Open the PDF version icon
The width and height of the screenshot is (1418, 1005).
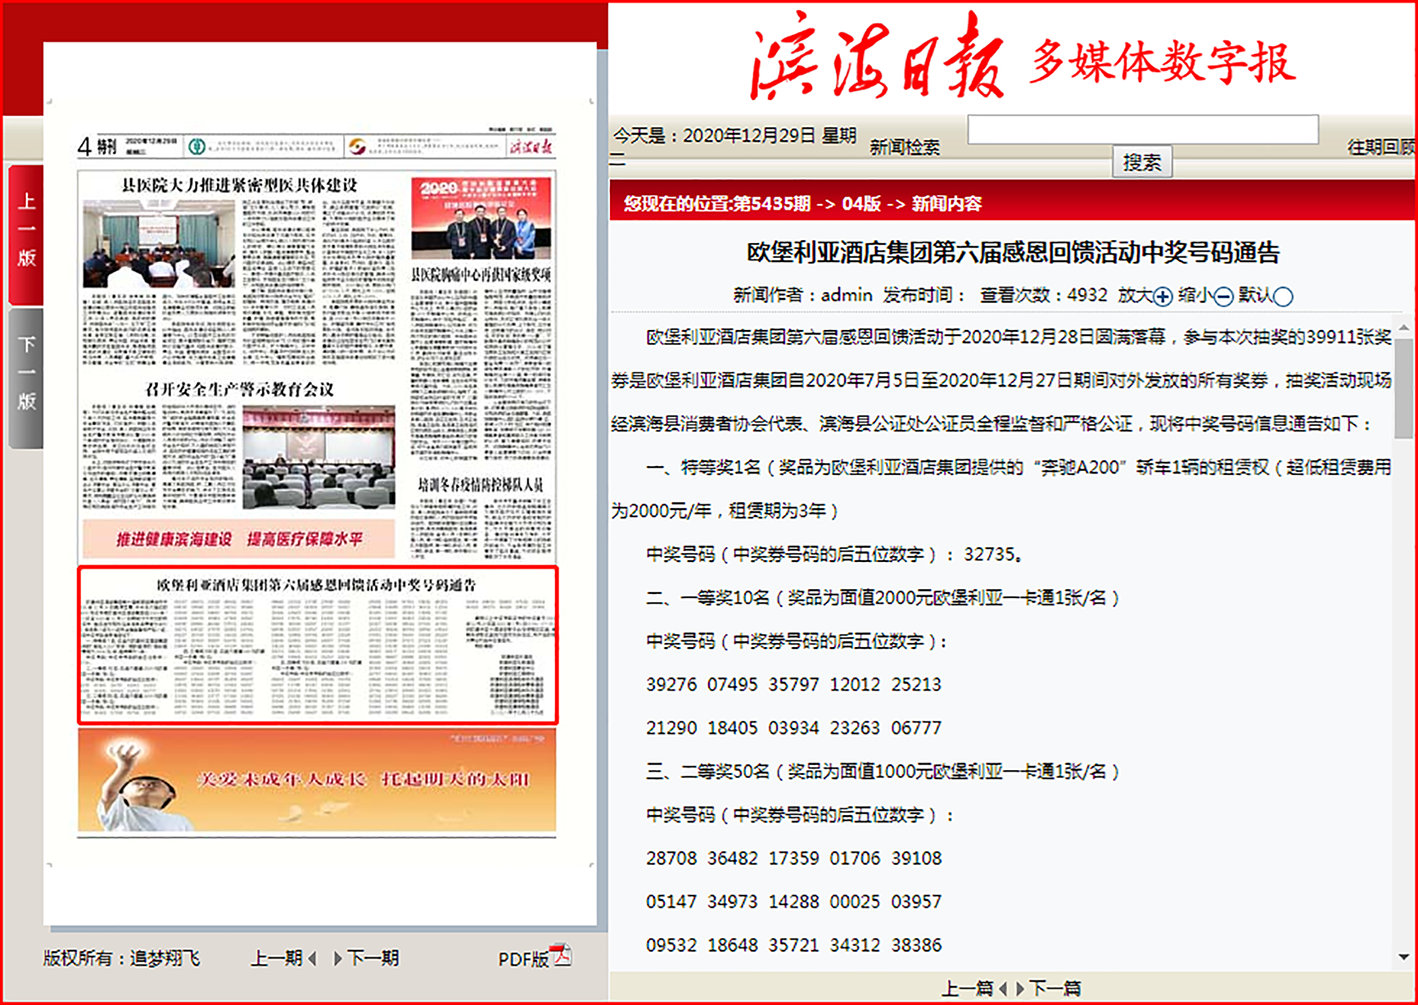click(561, 956)
